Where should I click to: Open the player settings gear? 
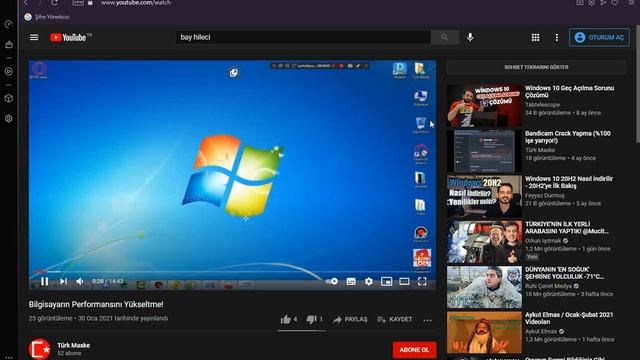pos(369,281)
